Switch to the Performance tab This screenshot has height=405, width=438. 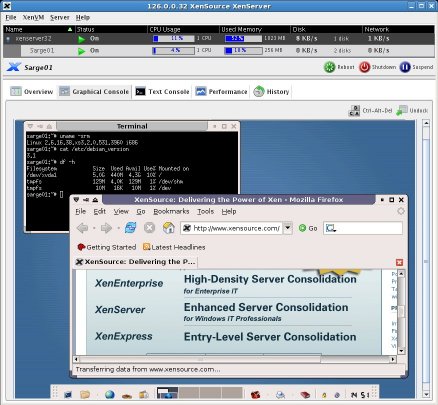(221, 91)
